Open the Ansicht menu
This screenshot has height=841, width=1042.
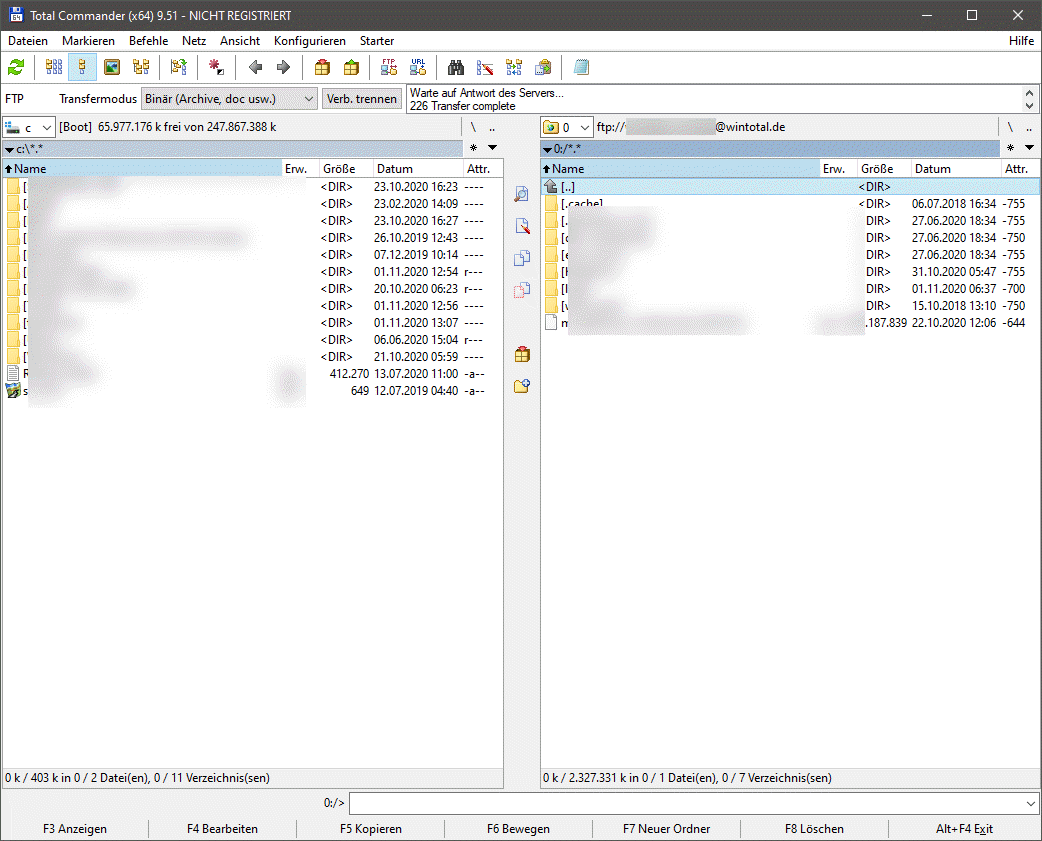pos(240,41)
